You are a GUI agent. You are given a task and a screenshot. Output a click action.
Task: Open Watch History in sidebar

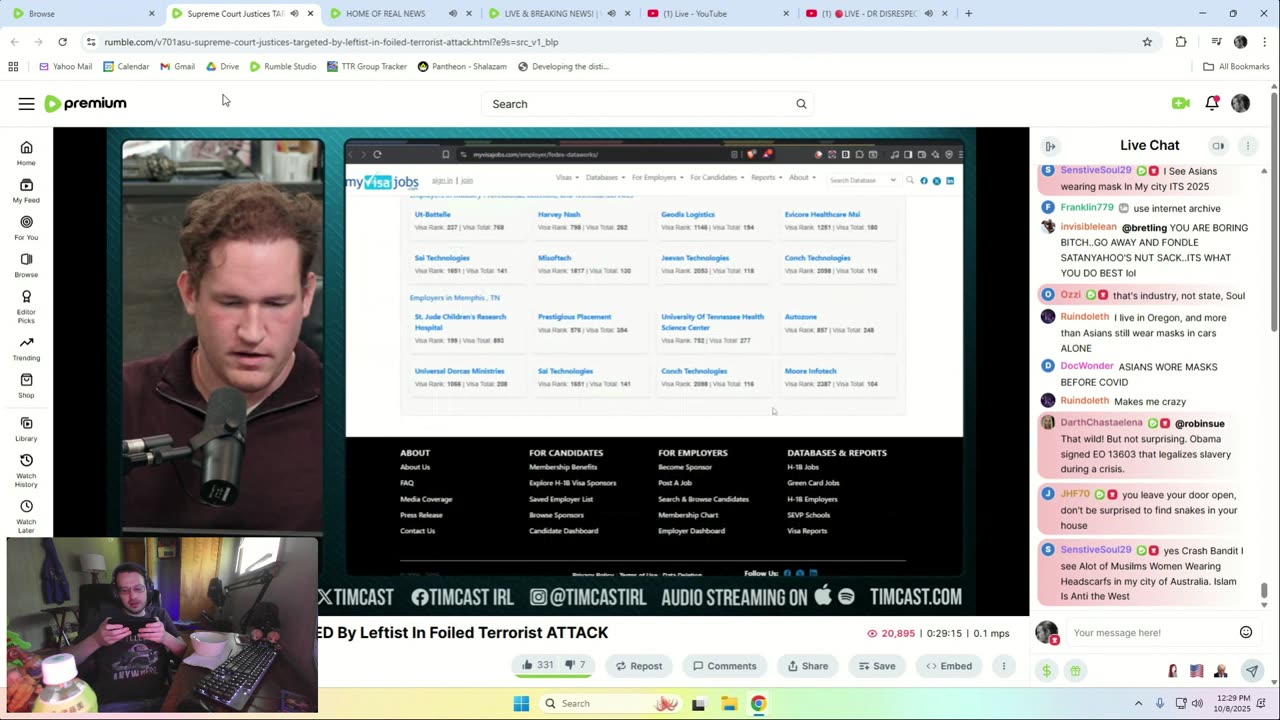coord(26,470)
